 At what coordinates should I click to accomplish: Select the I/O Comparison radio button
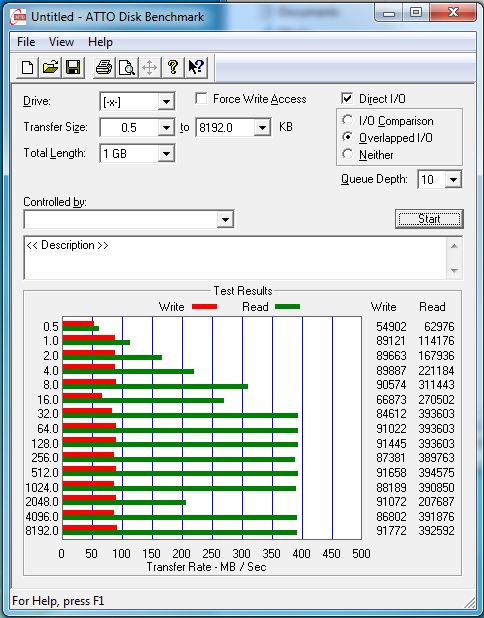click(x=348, y=120)
